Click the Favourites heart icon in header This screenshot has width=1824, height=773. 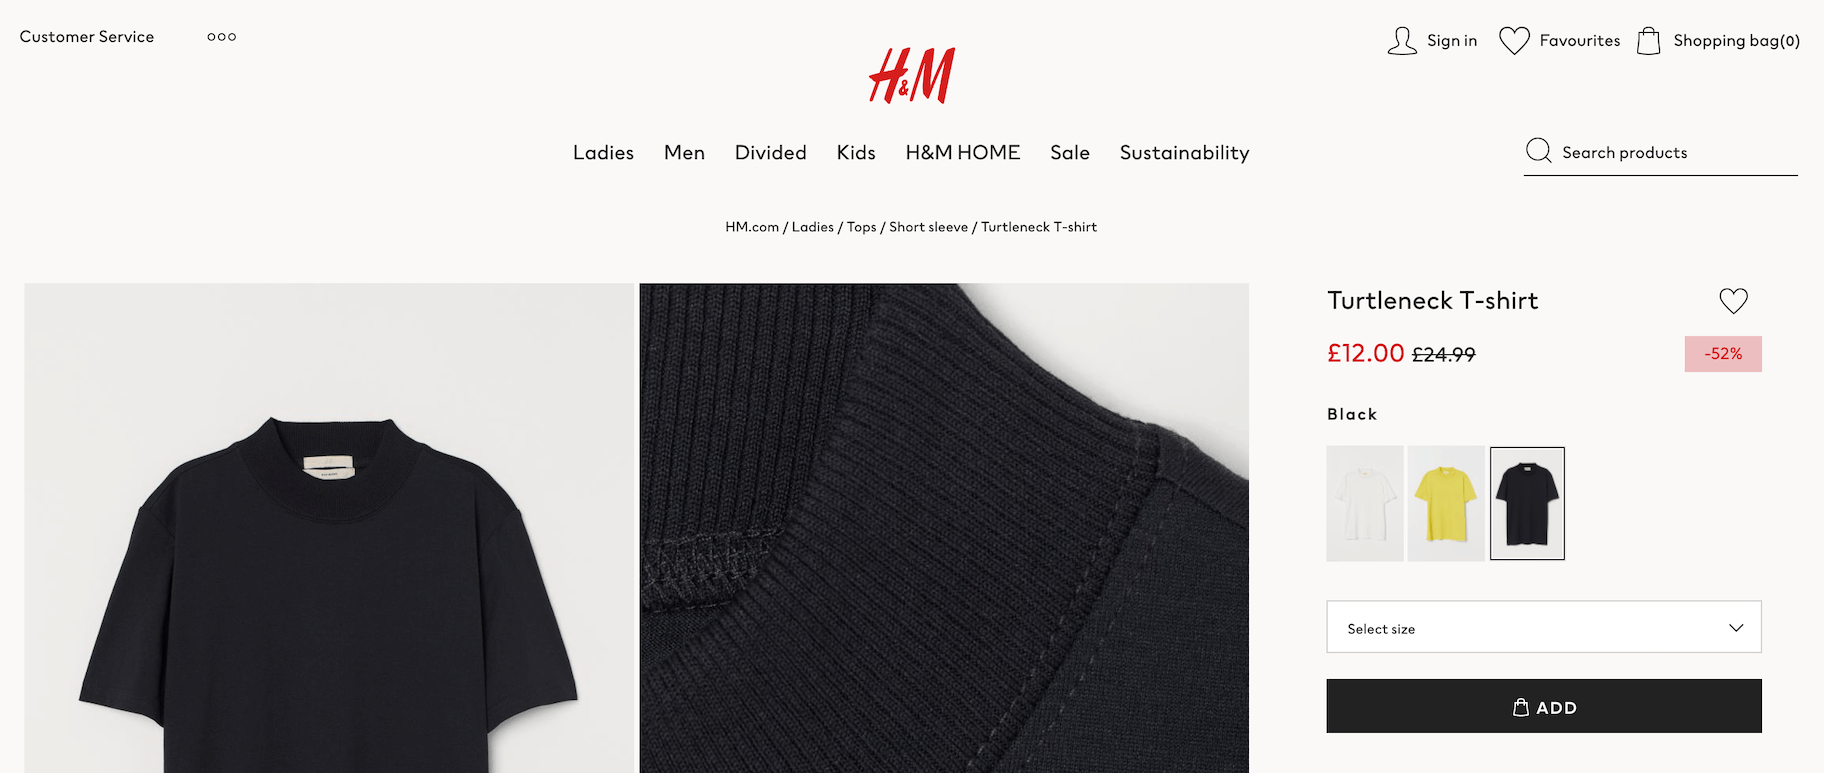tap(1514, 41)
